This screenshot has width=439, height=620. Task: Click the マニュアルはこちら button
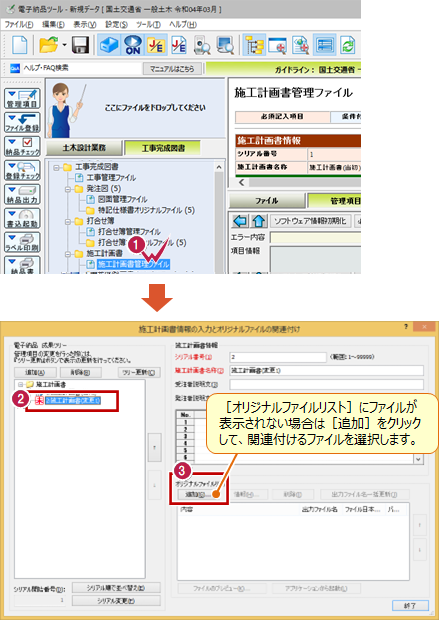pos(172,68)
